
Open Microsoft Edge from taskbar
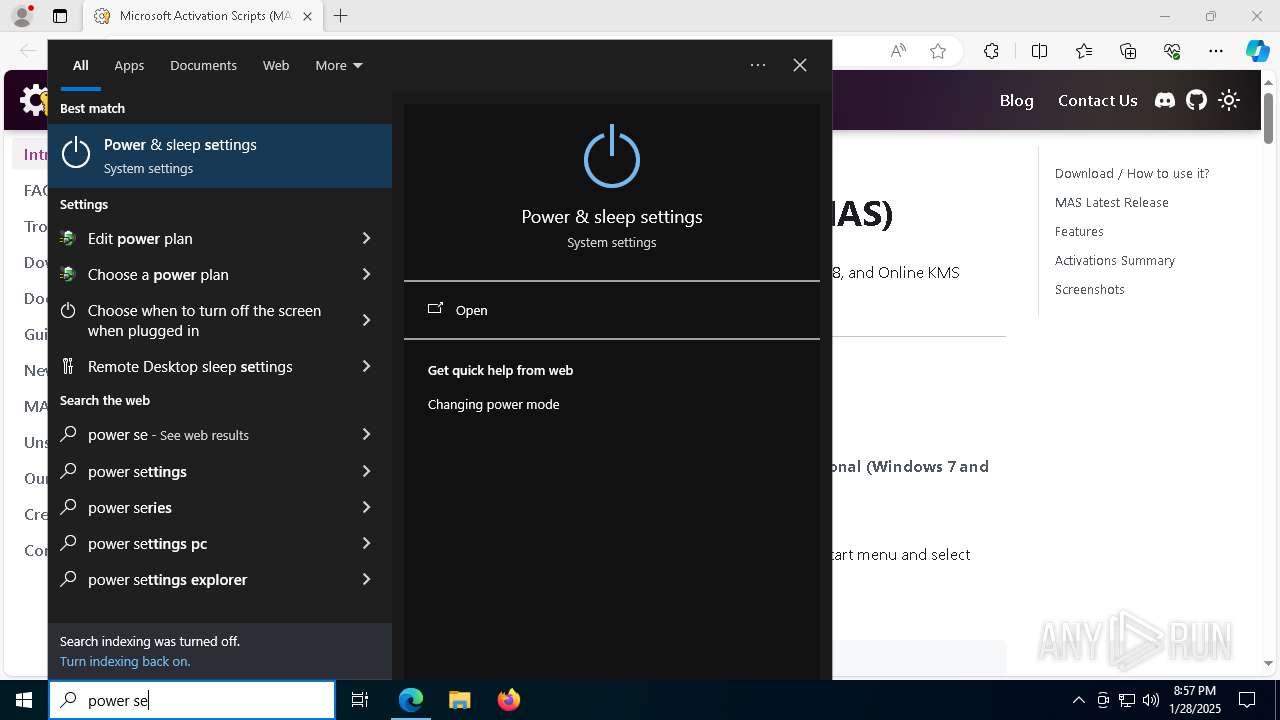411,700
